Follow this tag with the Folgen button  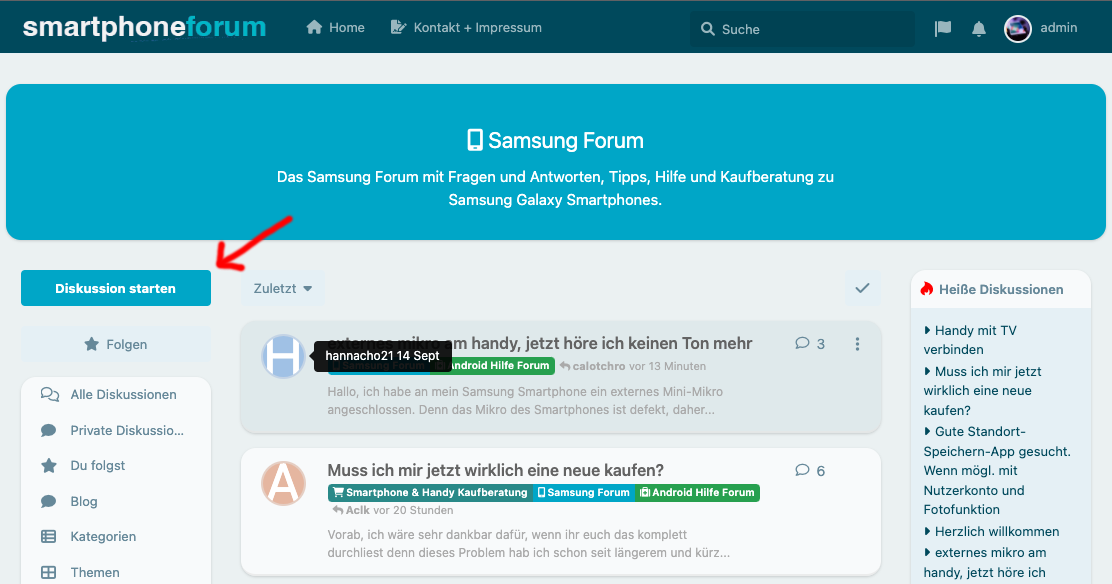pyautogui.click(x=116, y=344)
